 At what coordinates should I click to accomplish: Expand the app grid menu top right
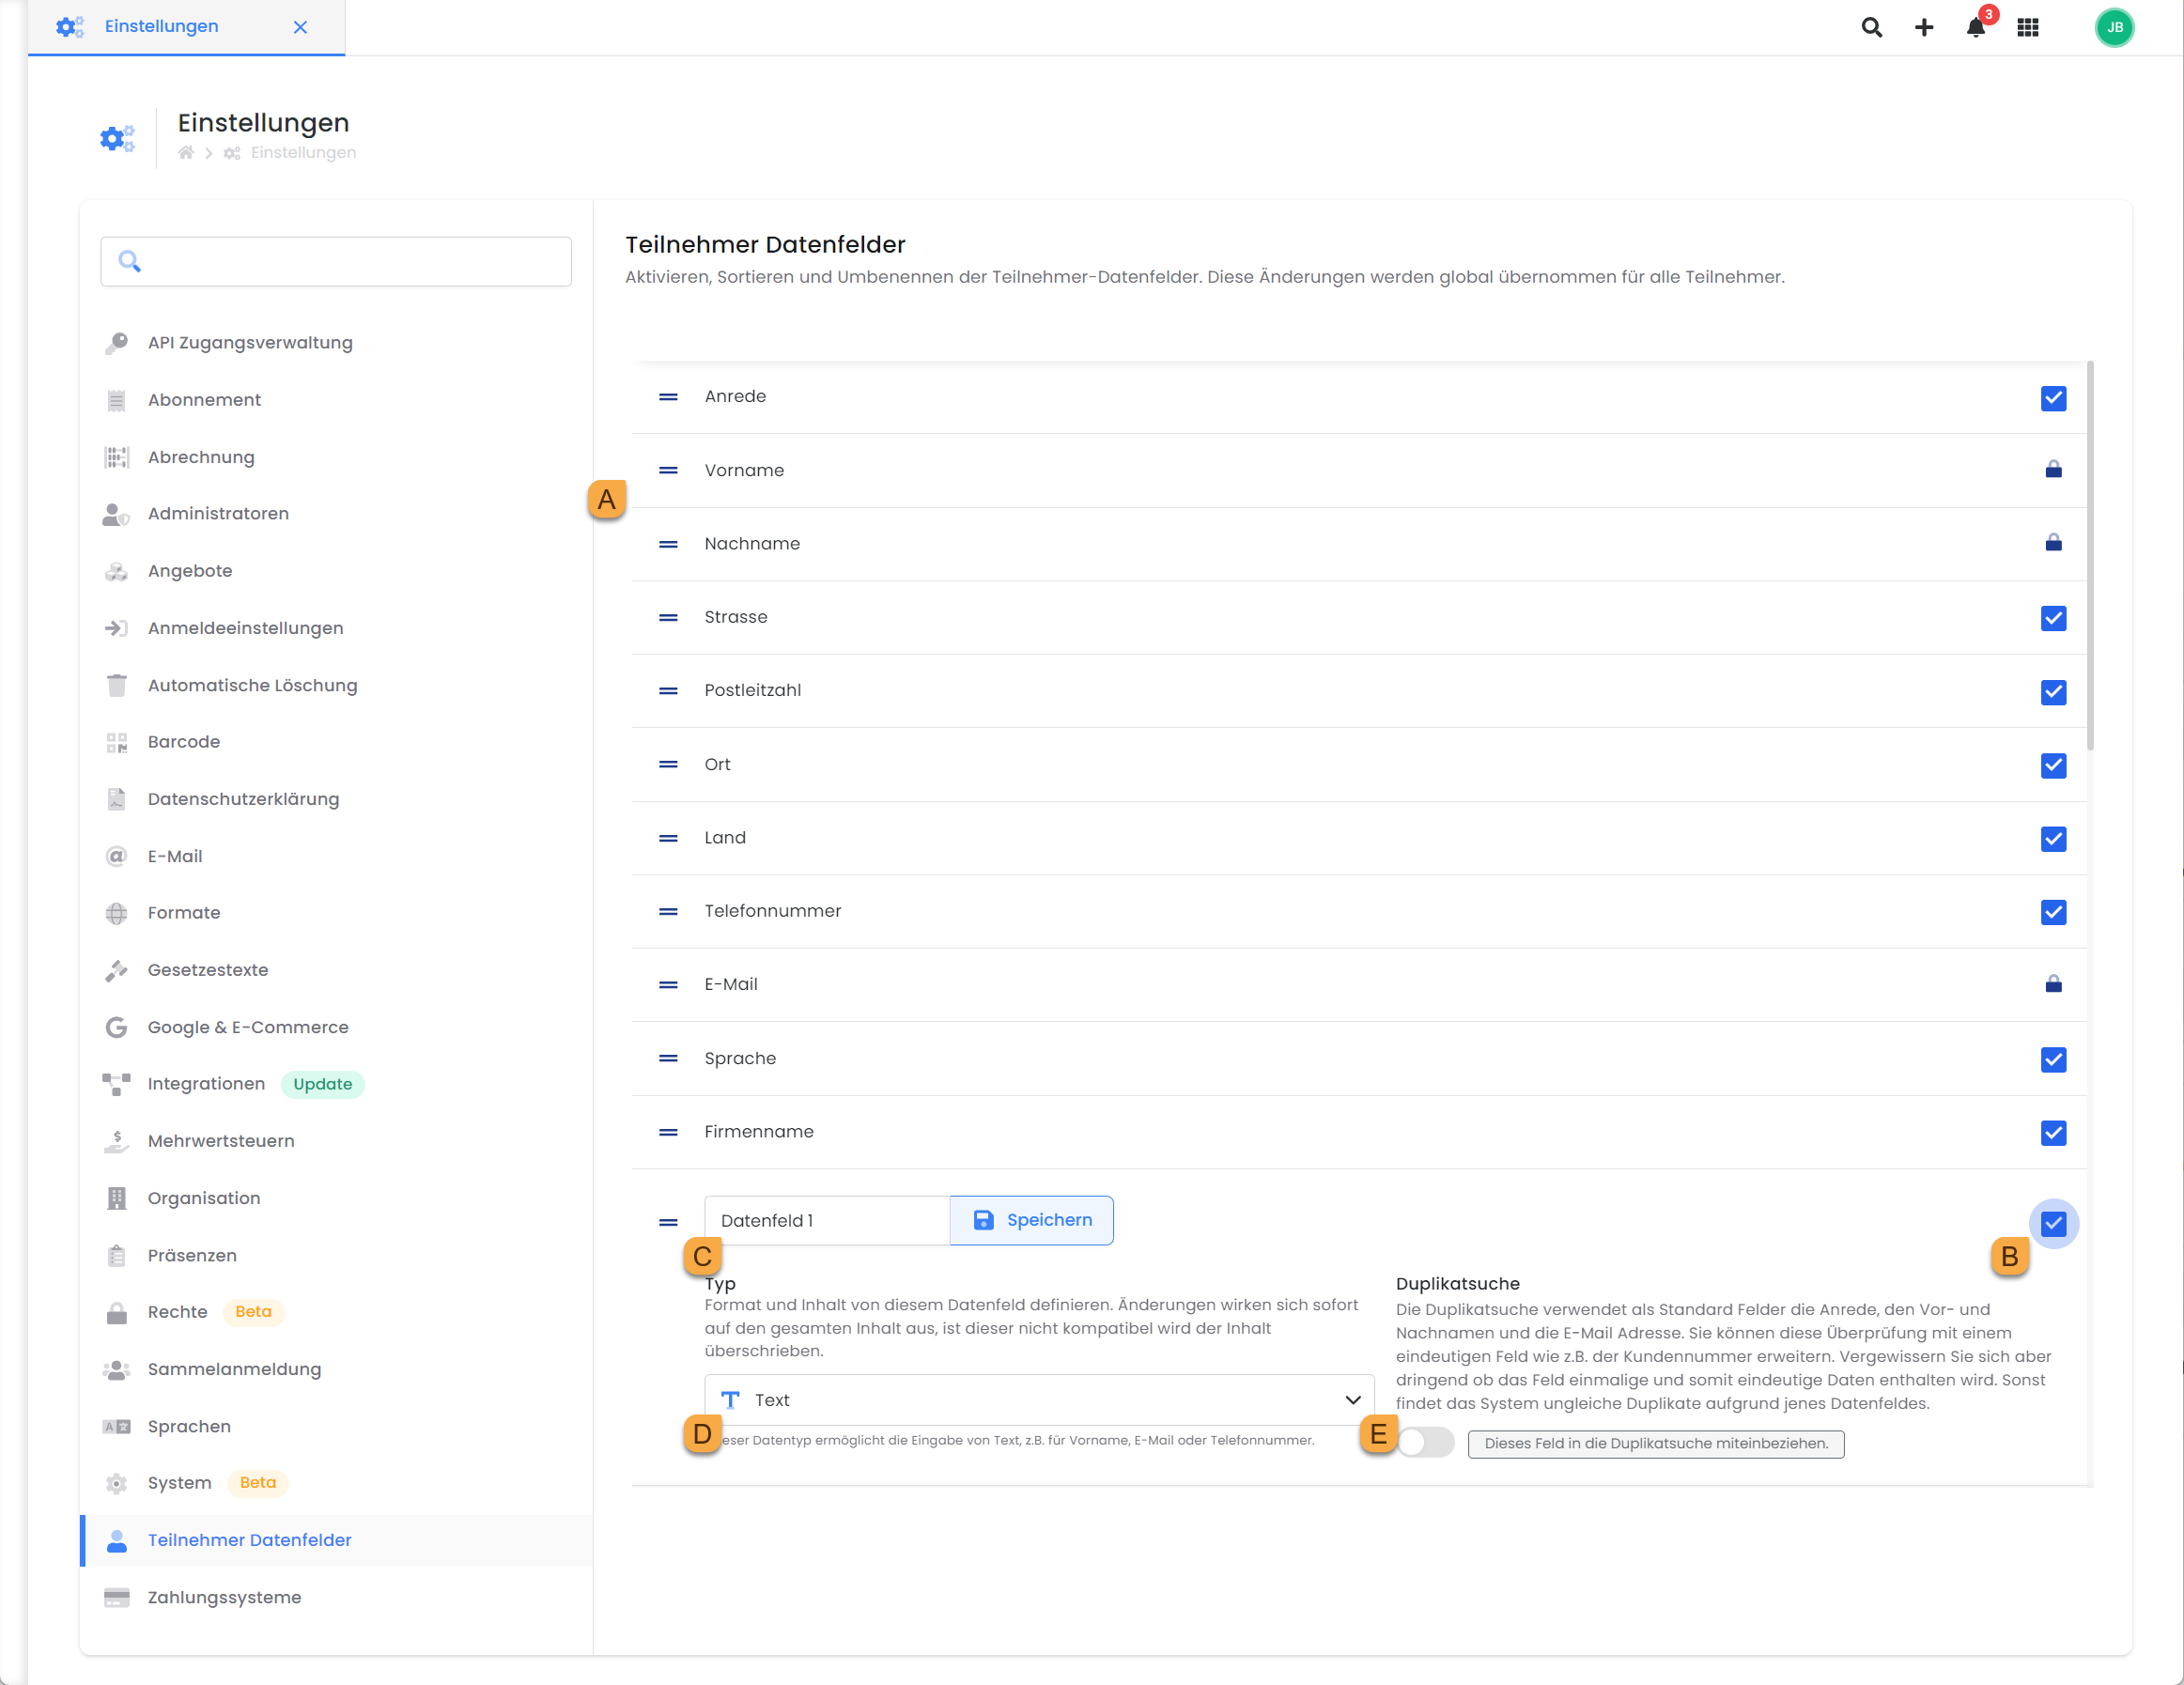point(2028,27)
